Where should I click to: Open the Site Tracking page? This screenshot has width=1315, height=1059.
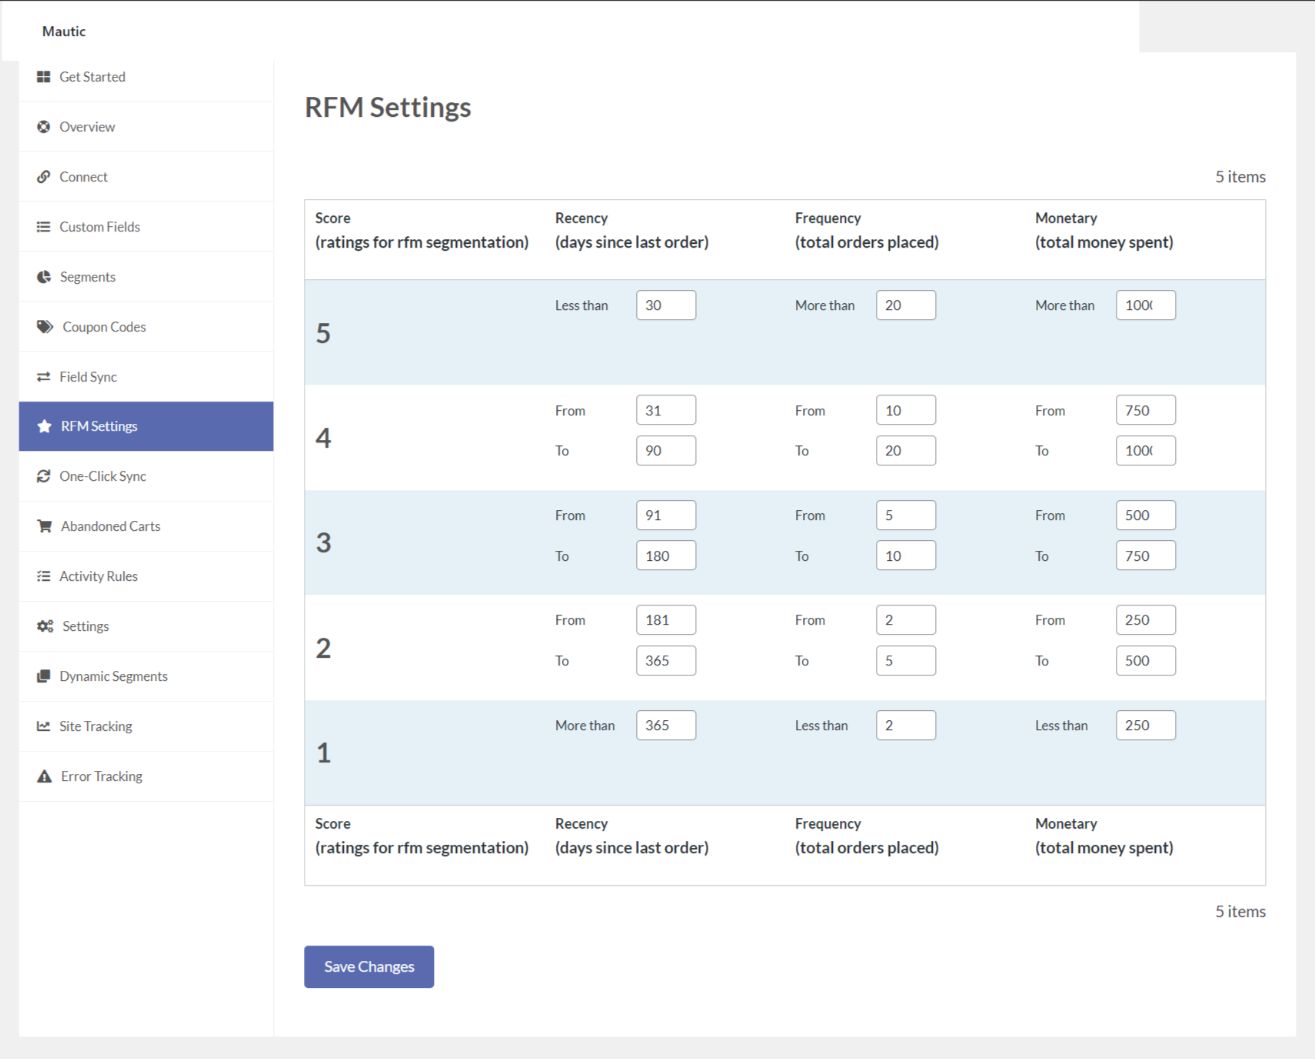[146, 727]
